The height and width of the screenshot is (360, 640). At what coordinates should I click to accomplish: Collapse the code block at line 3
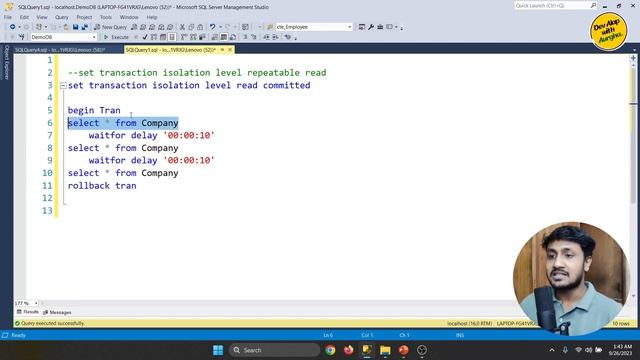[x=63, y=86]
